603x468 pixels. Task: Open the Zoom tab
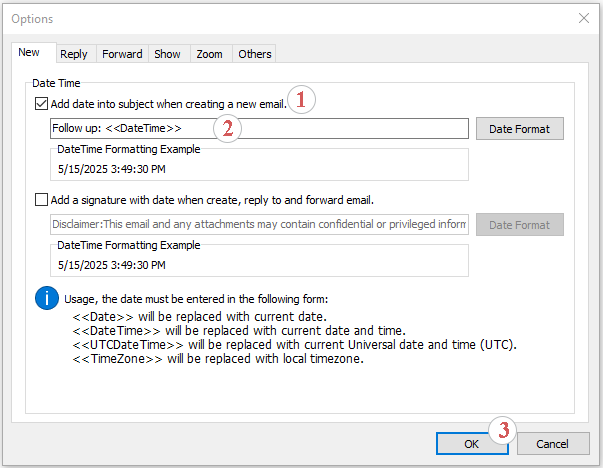(210, 54)
